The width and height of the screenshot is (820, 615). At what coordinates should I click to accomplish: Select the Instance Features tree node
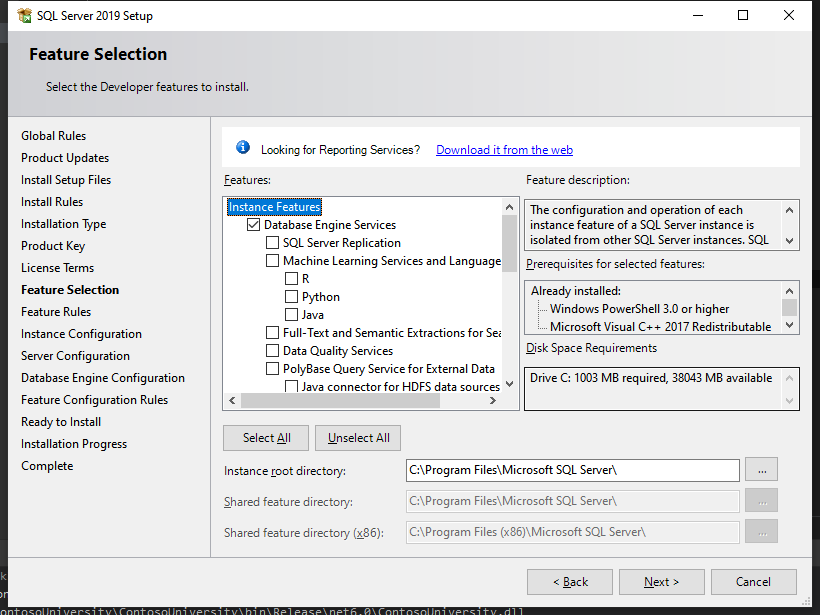[274, 207]
